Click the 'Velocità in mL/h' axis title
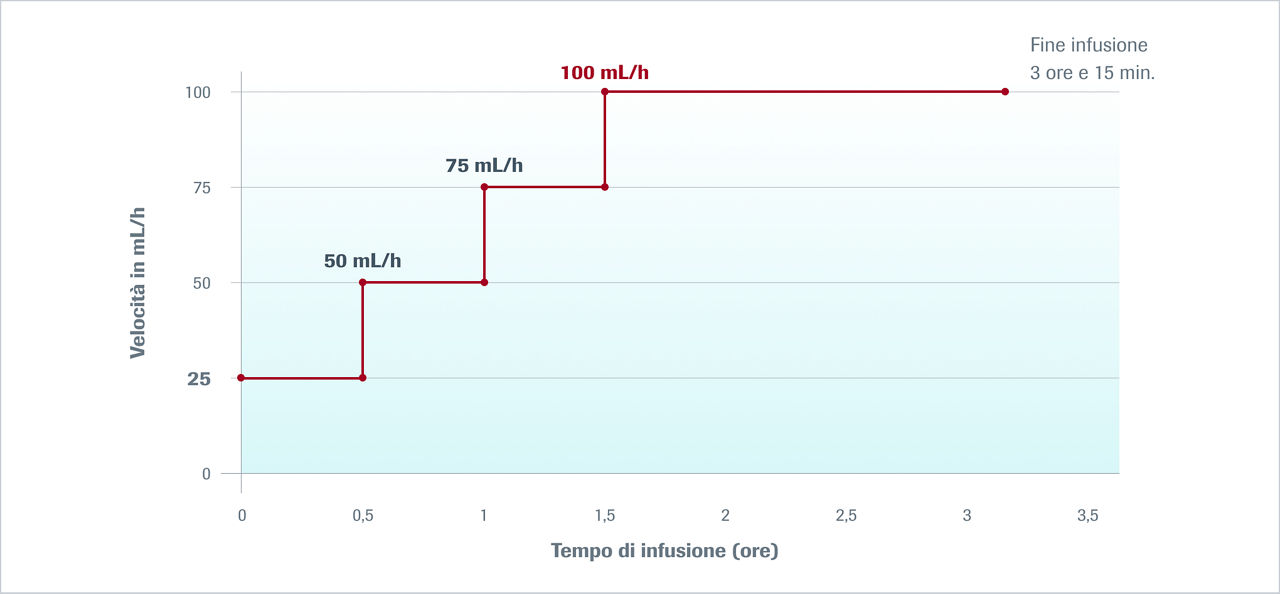 (138, 283)
